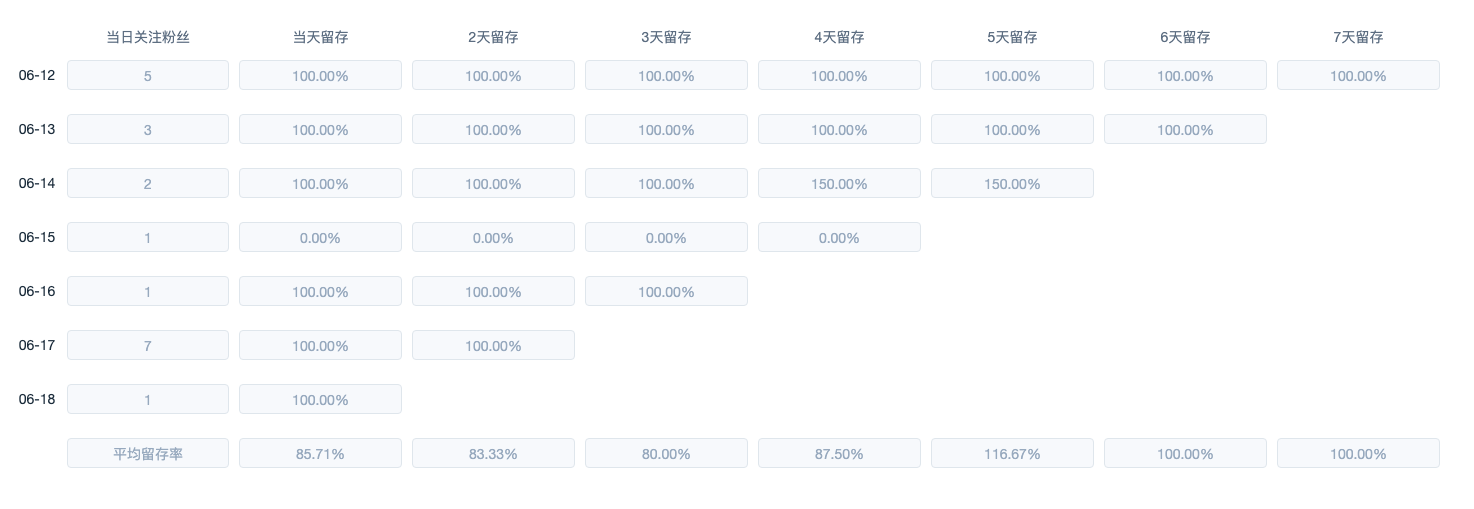
Task: Select the 平均留存率 label cell
Action: pyautogui.click(x=148, y=454)
